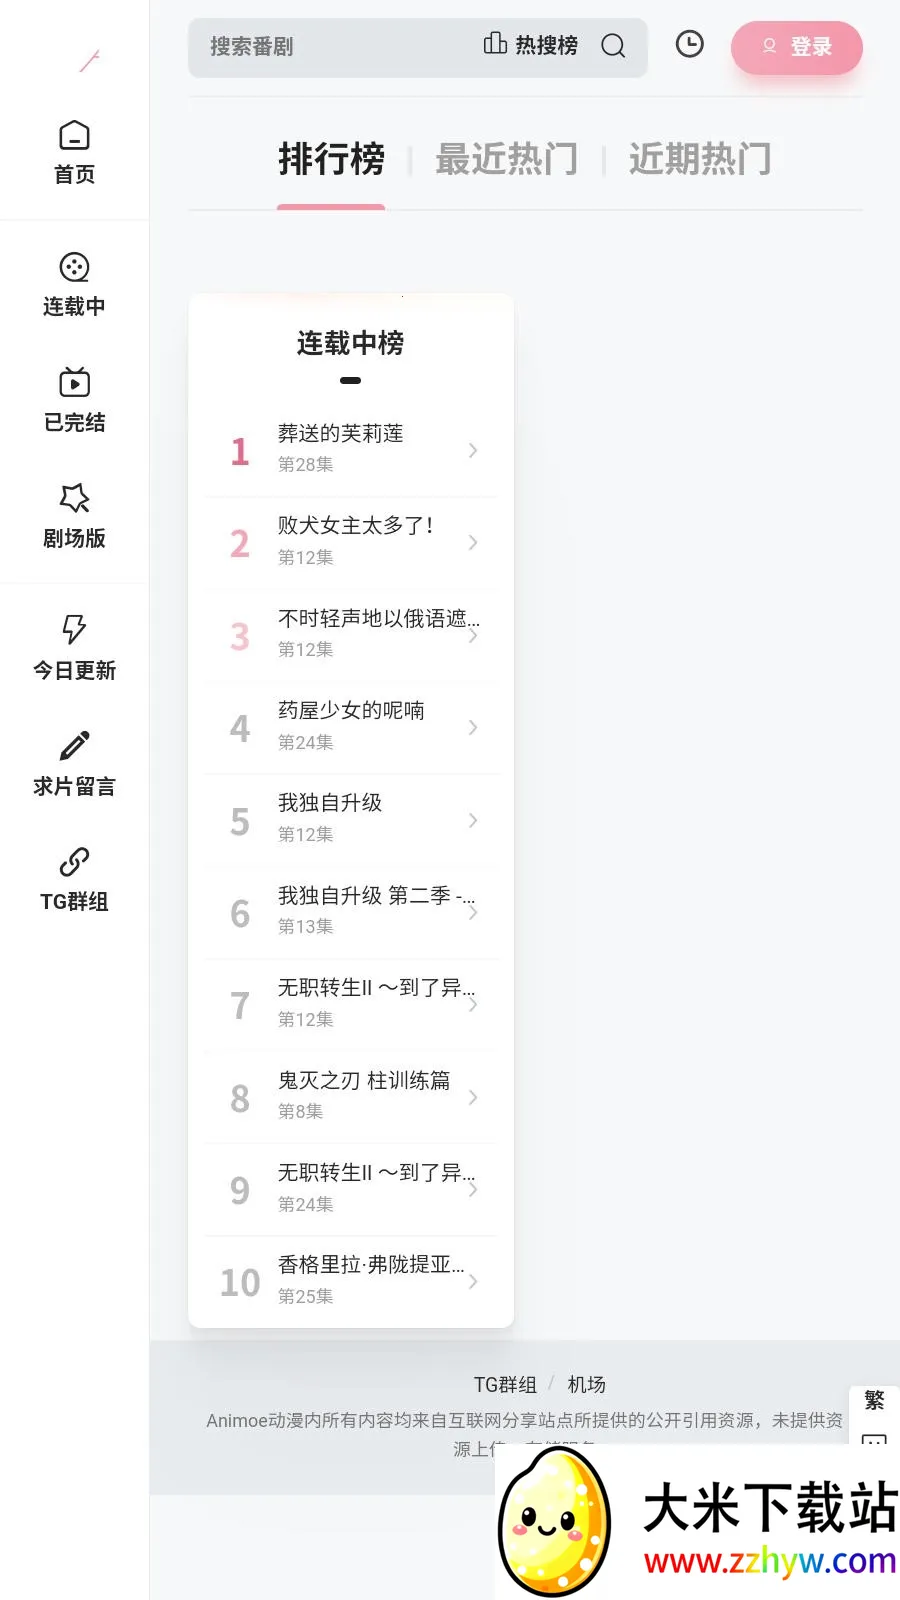Switch to the 最近热门 tab
Viewport: 900px width, 1600px height.
pyautogui.click(x=506, y=159)
